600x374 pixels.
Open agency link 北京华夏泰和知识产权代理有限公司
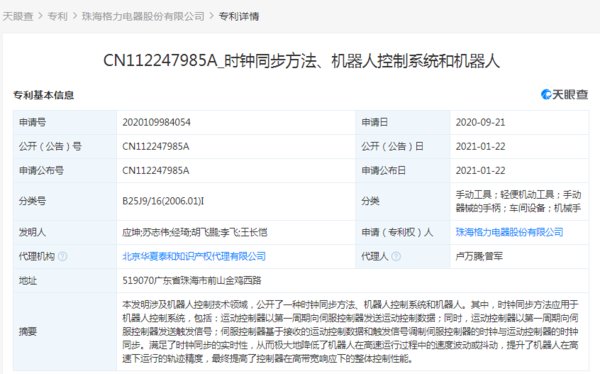coord(194,256)
